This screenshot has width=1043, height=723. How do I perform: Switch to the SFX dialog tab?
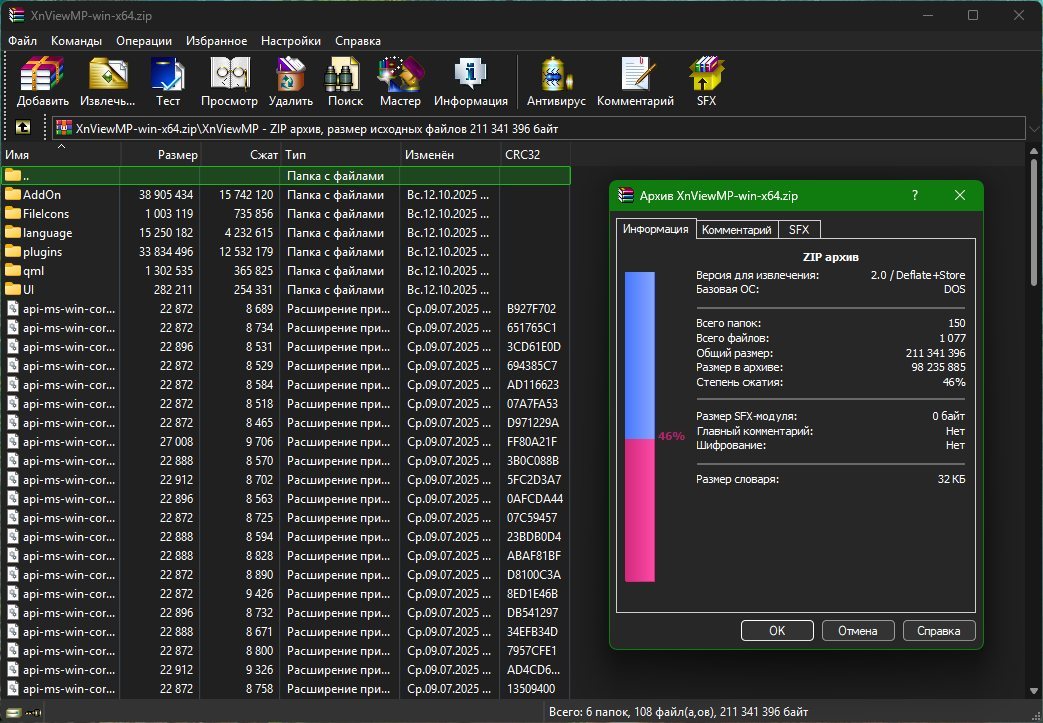[799, 230]
